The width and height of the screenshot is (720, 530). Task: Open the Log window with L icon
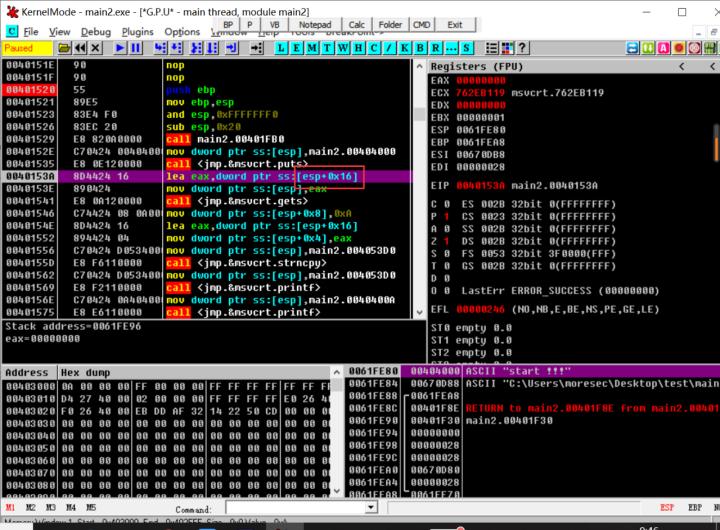coord(283,48)
